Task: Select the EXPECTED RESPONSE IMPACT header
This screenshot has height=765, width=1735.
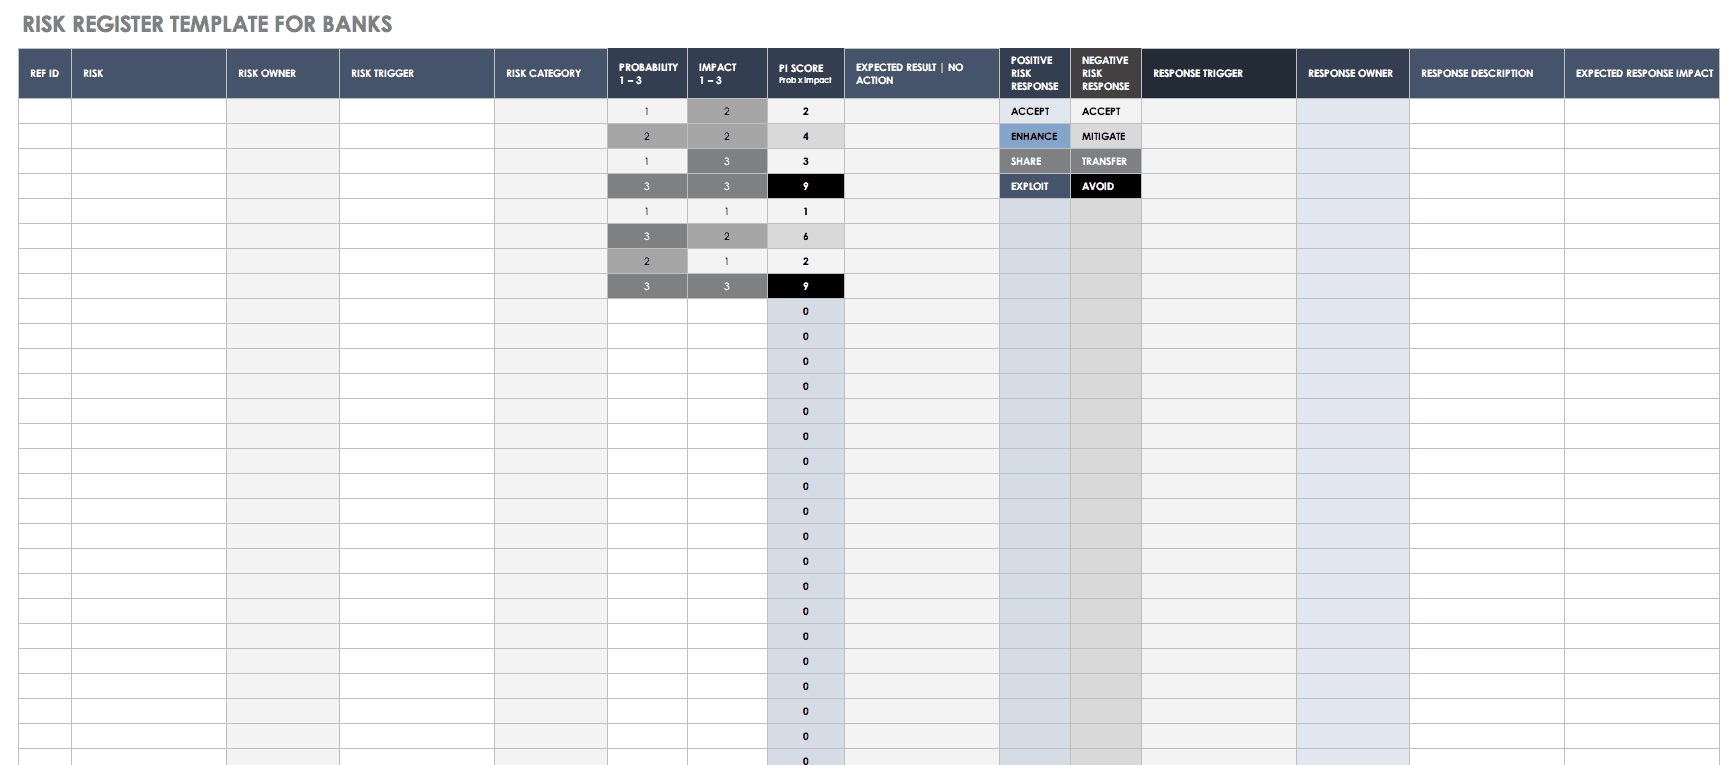Action: (x=1642, y=73)
